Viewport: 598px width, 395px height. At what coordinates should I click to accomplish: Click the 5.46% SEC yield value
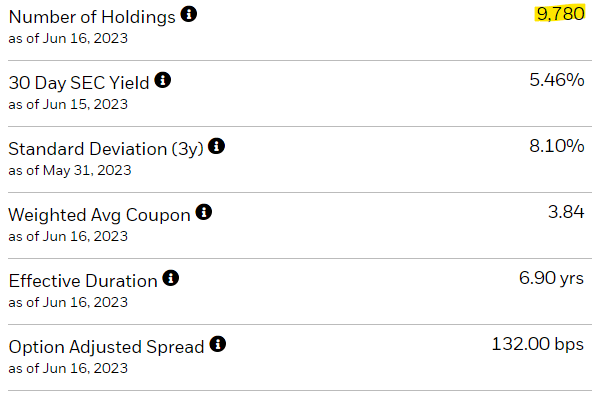(x=557, y=80)
